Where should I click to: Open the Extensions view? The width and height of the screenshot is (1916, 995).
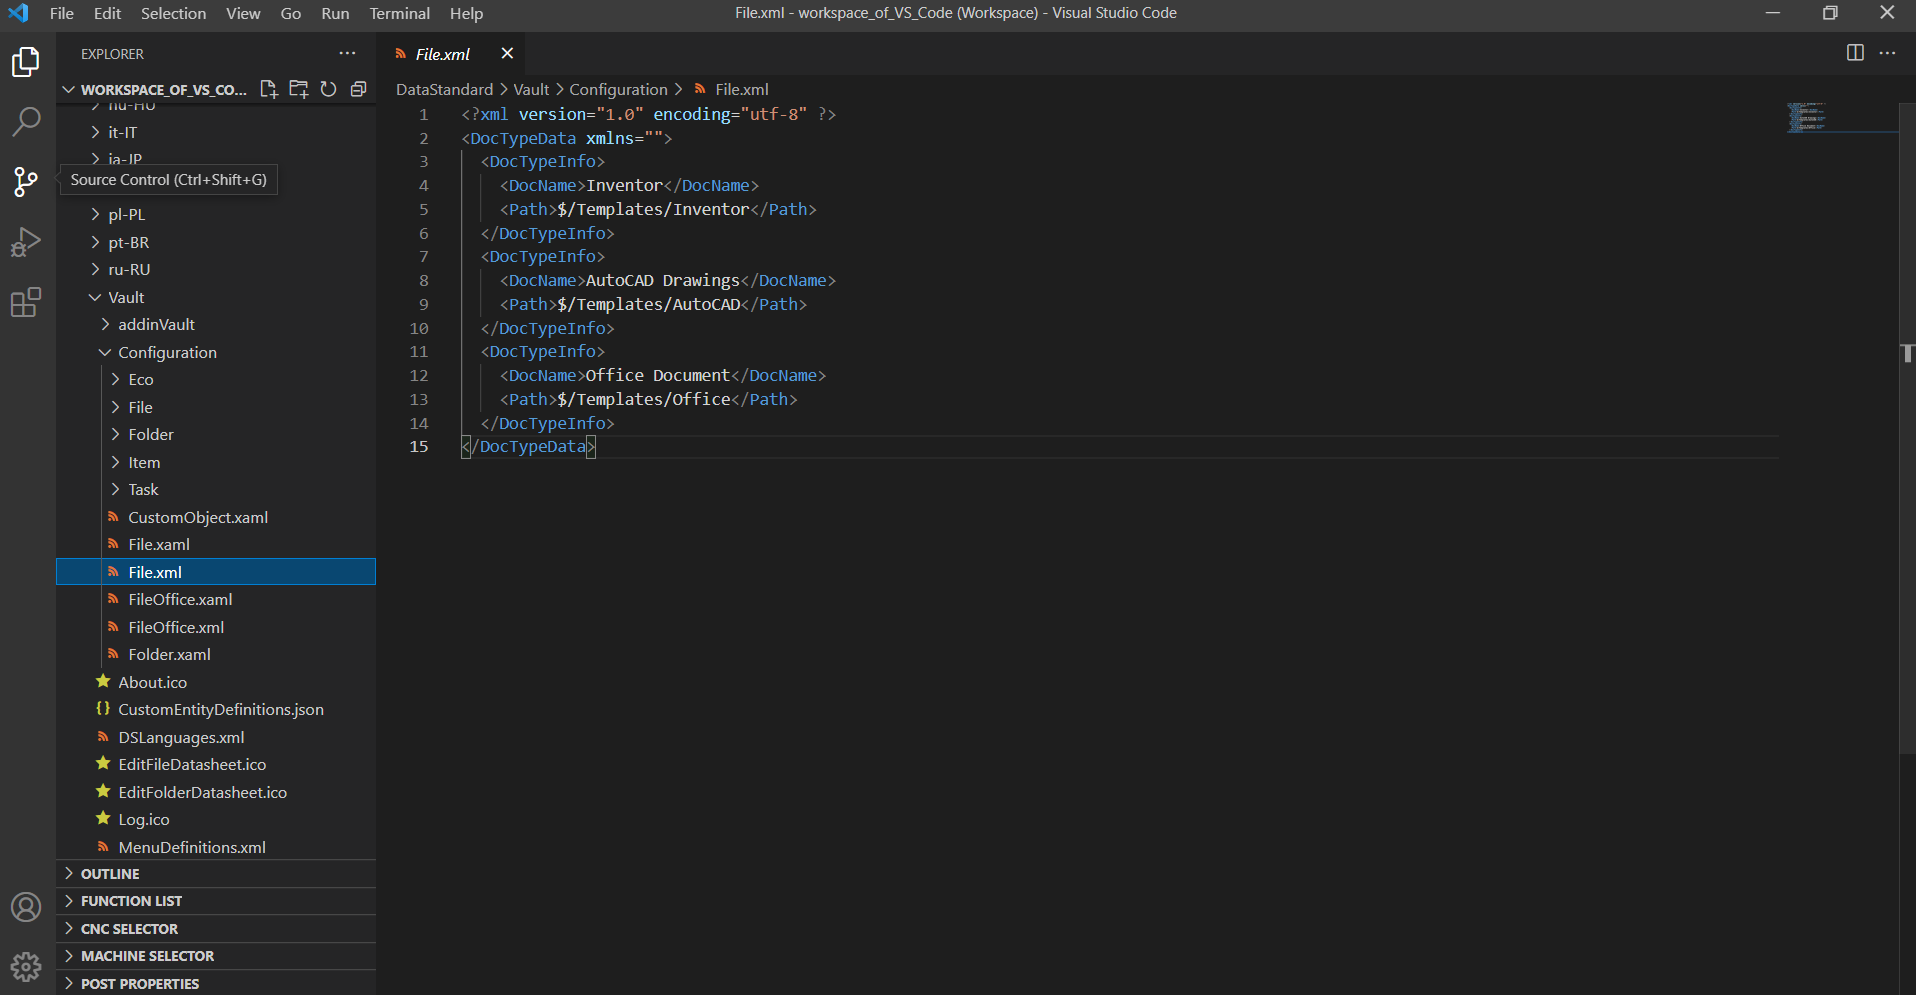coord(26,302)
